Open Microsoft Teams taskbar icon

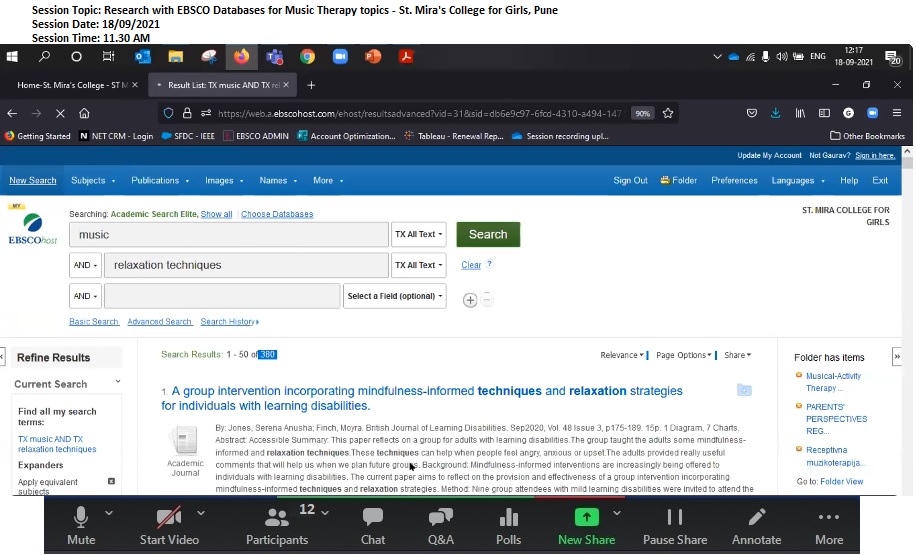pos(275,57)
